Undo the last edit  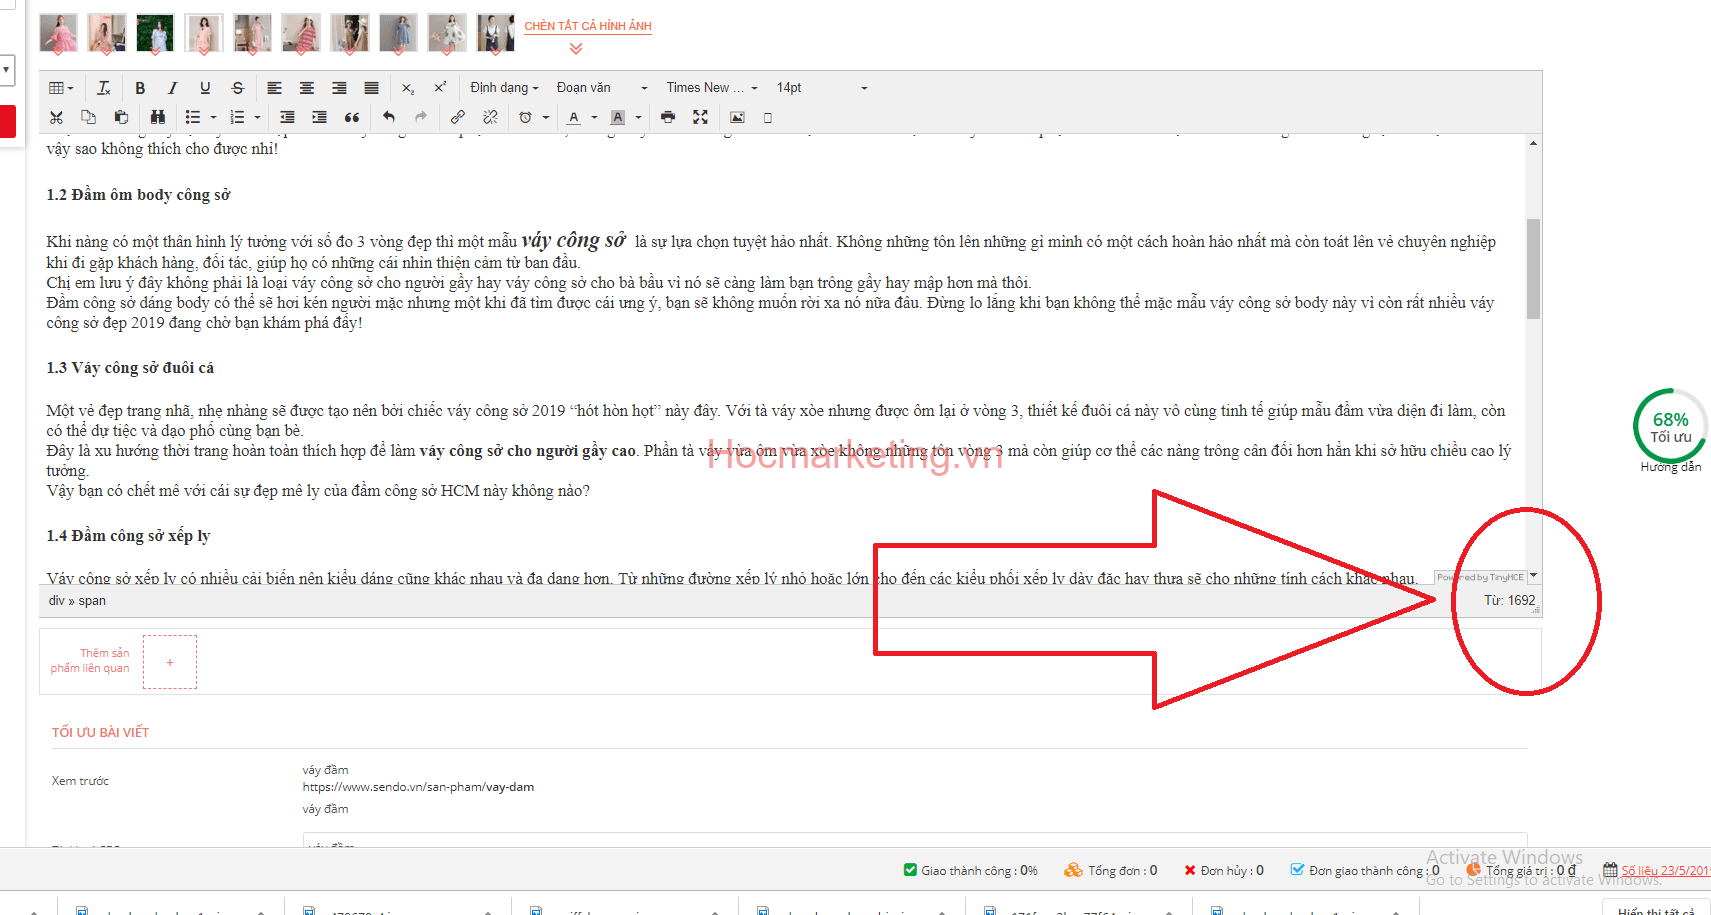click(389, 118)
